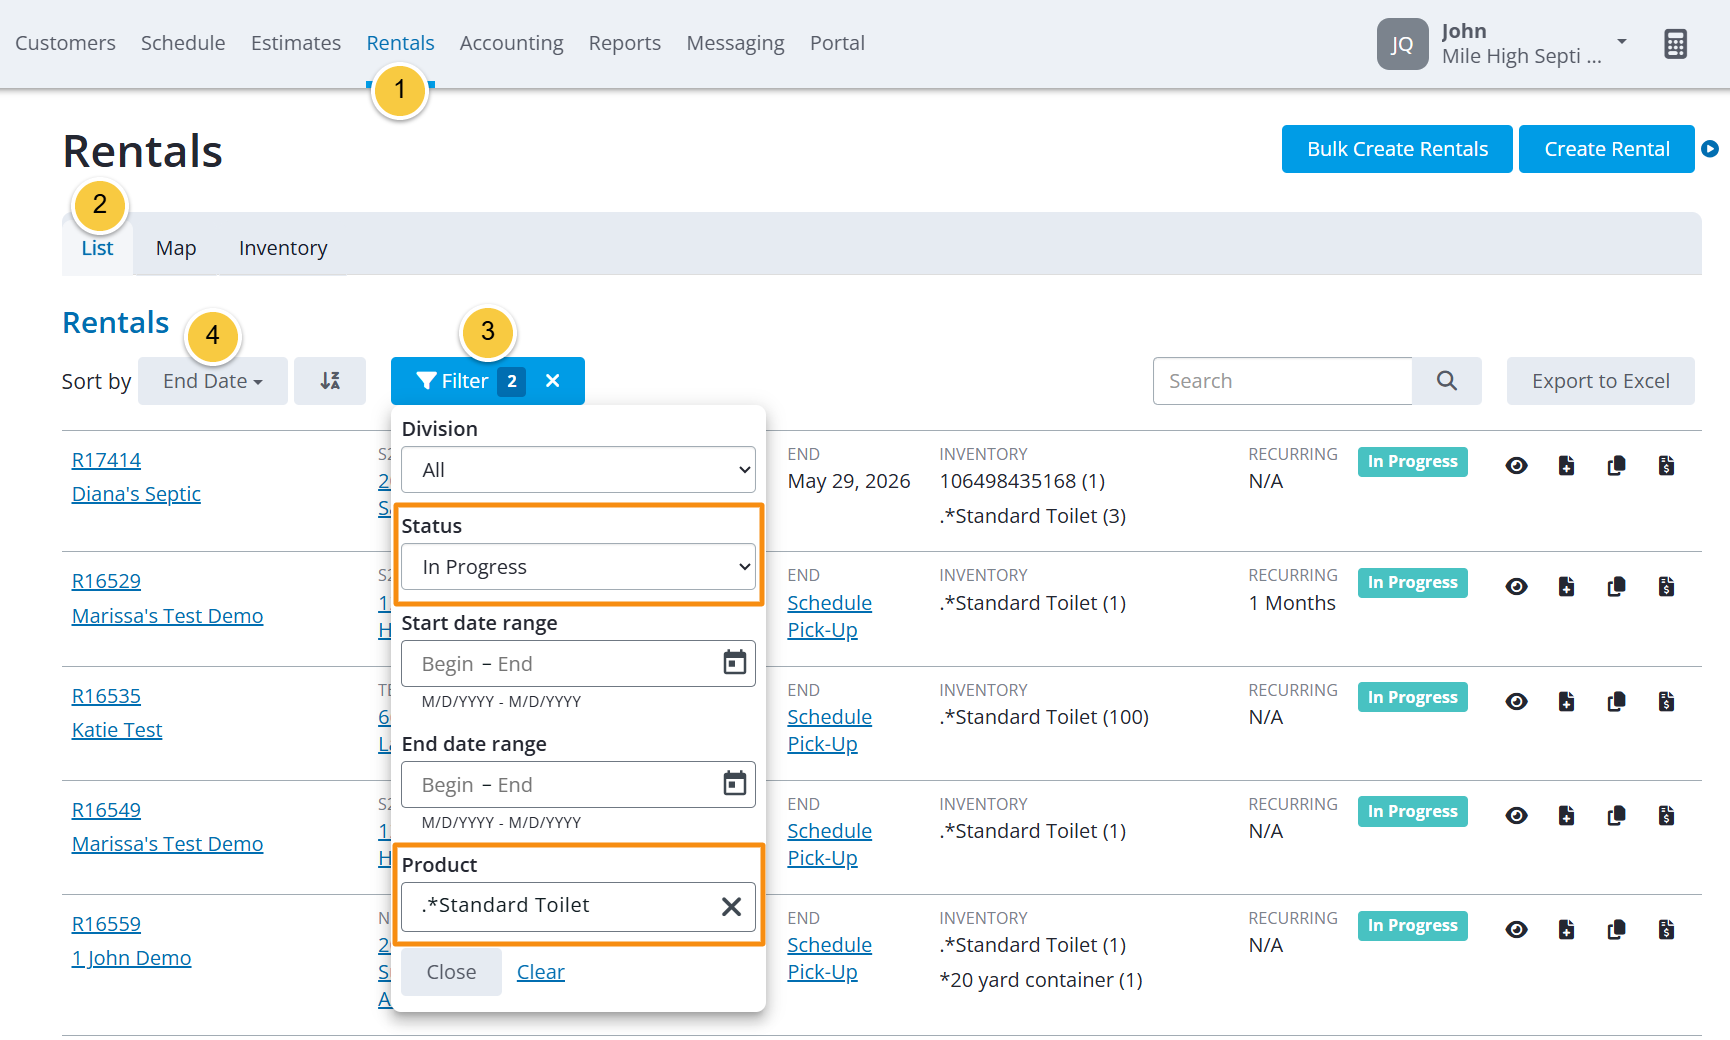Clear active filters with Filter X
This screenshot has width=1730, height=1040.
pyautogui.click(x=553, y=381)
